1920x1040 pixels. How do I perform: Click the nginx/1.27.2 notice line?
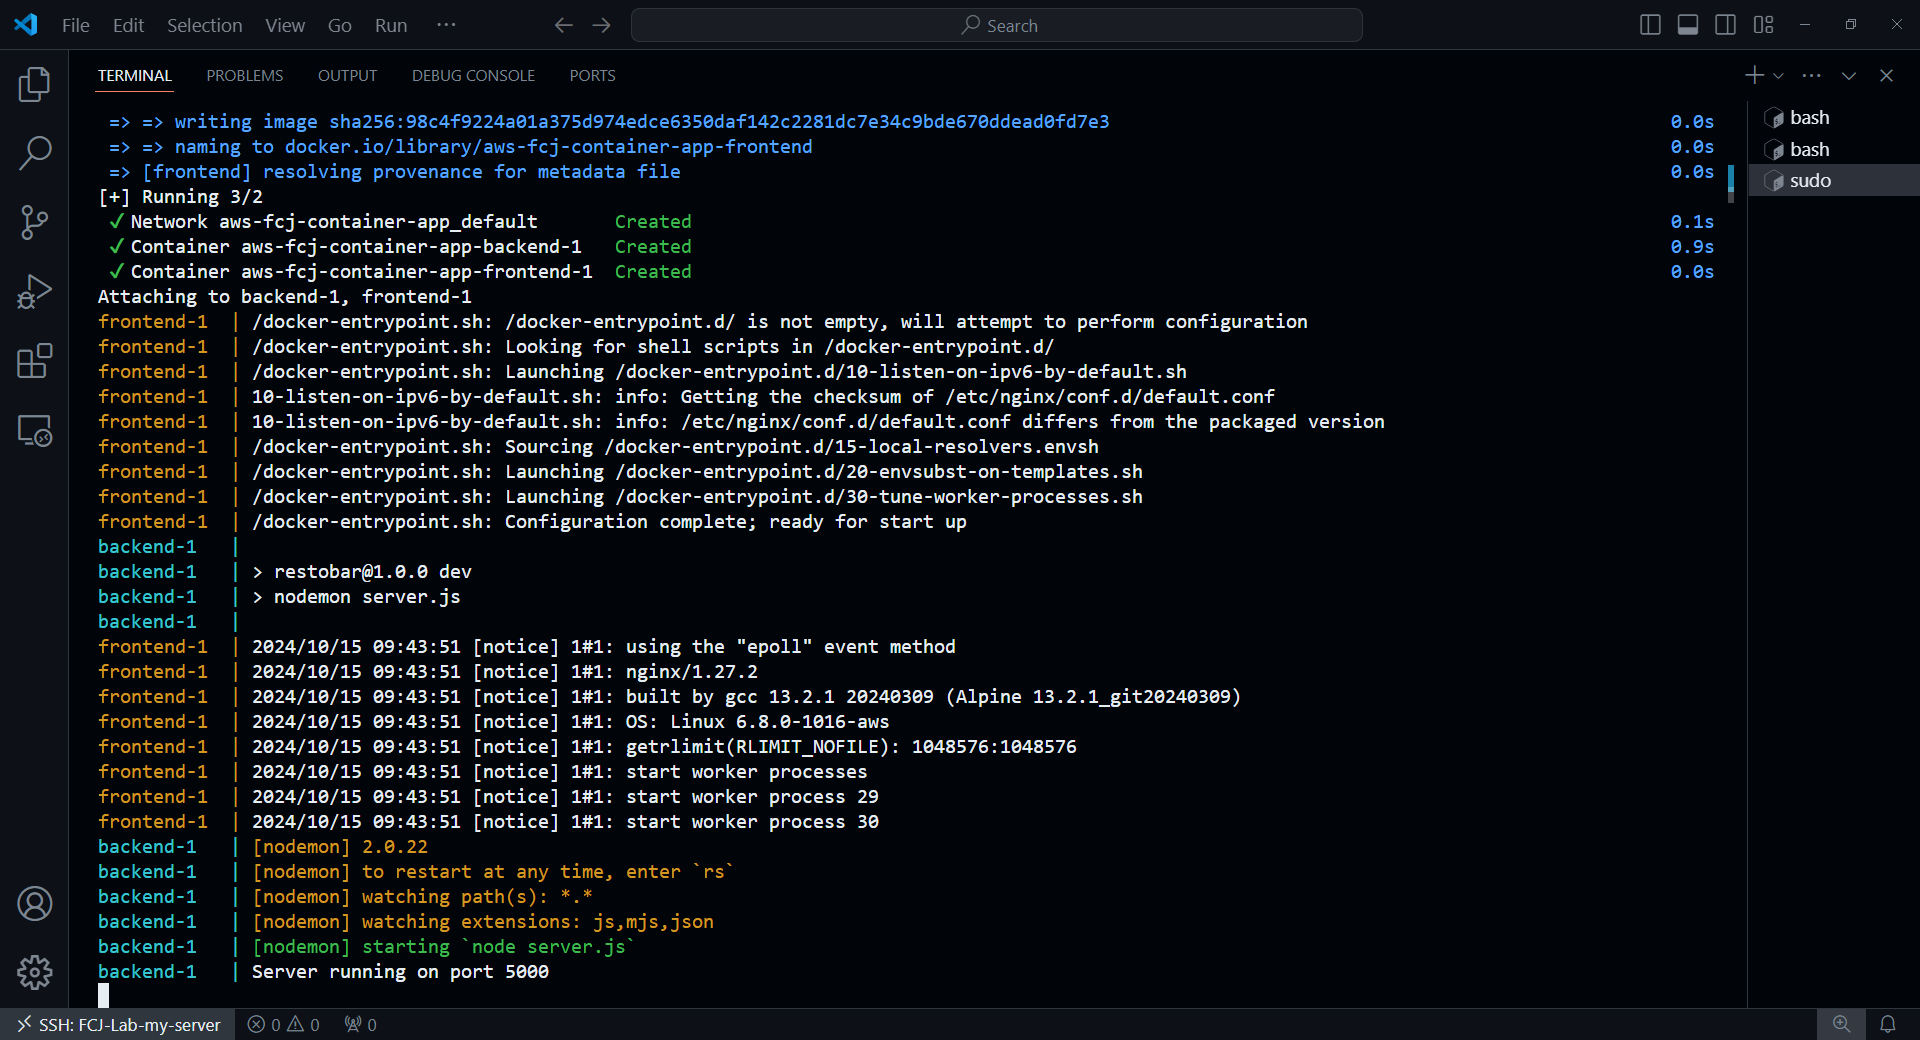click(505, 672)
